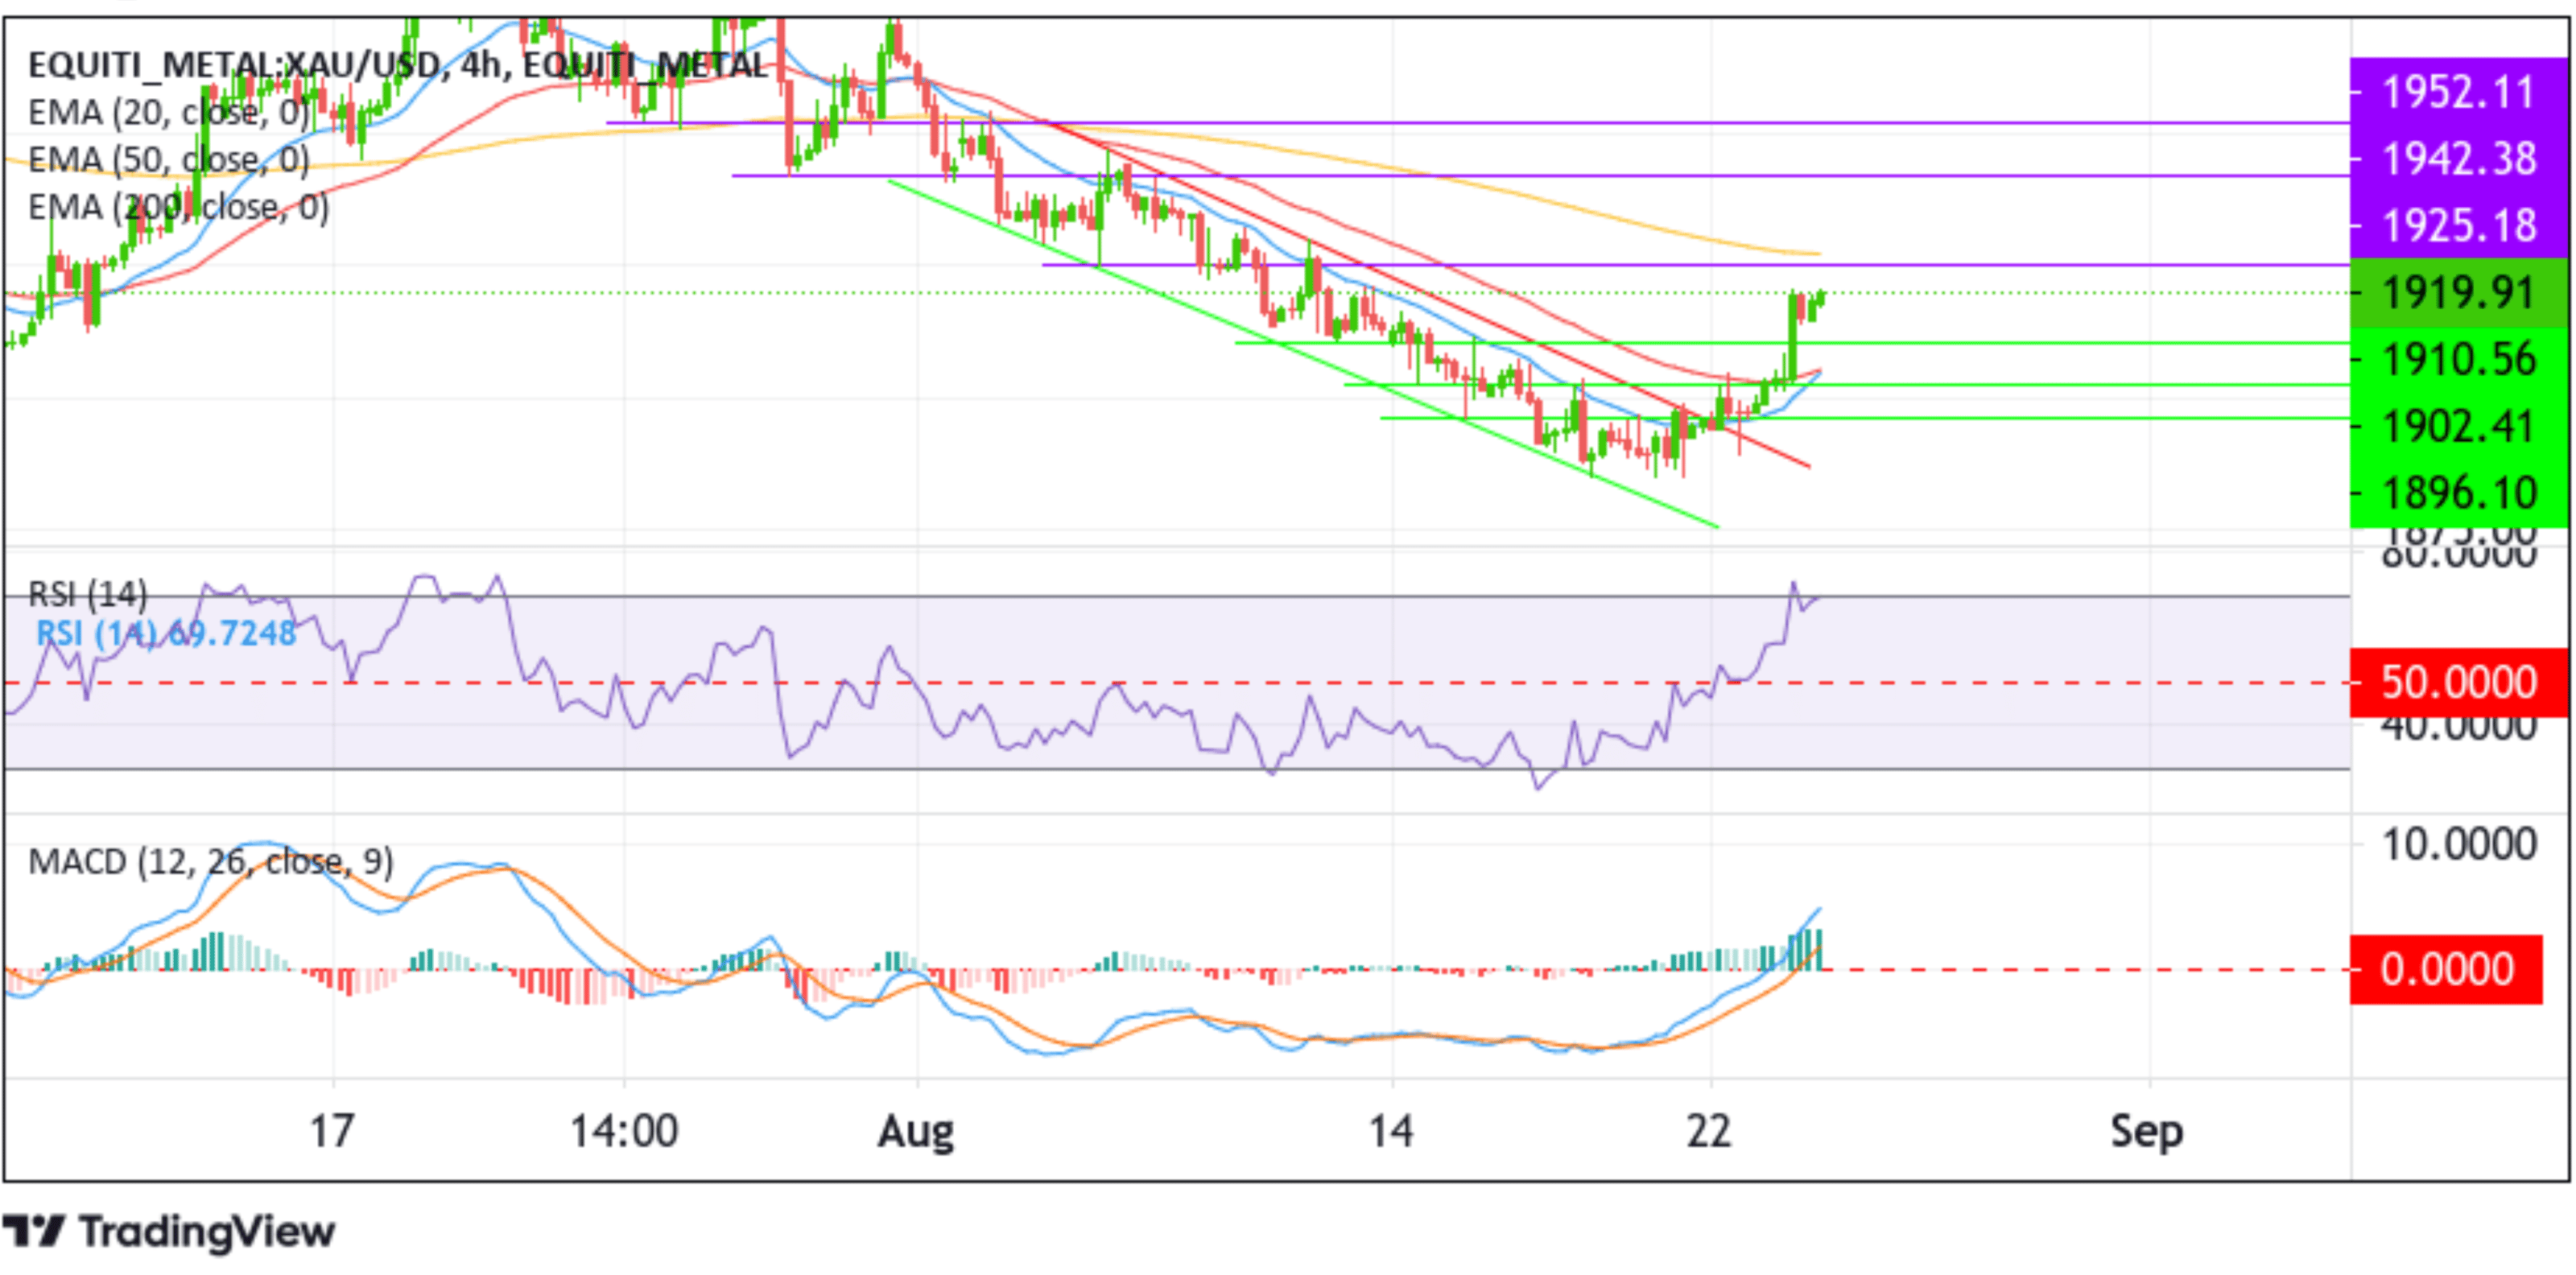Click the MACD 10.0000 axis value
Viewport: 2576px width, 1275px height.
pos(2459,845)
